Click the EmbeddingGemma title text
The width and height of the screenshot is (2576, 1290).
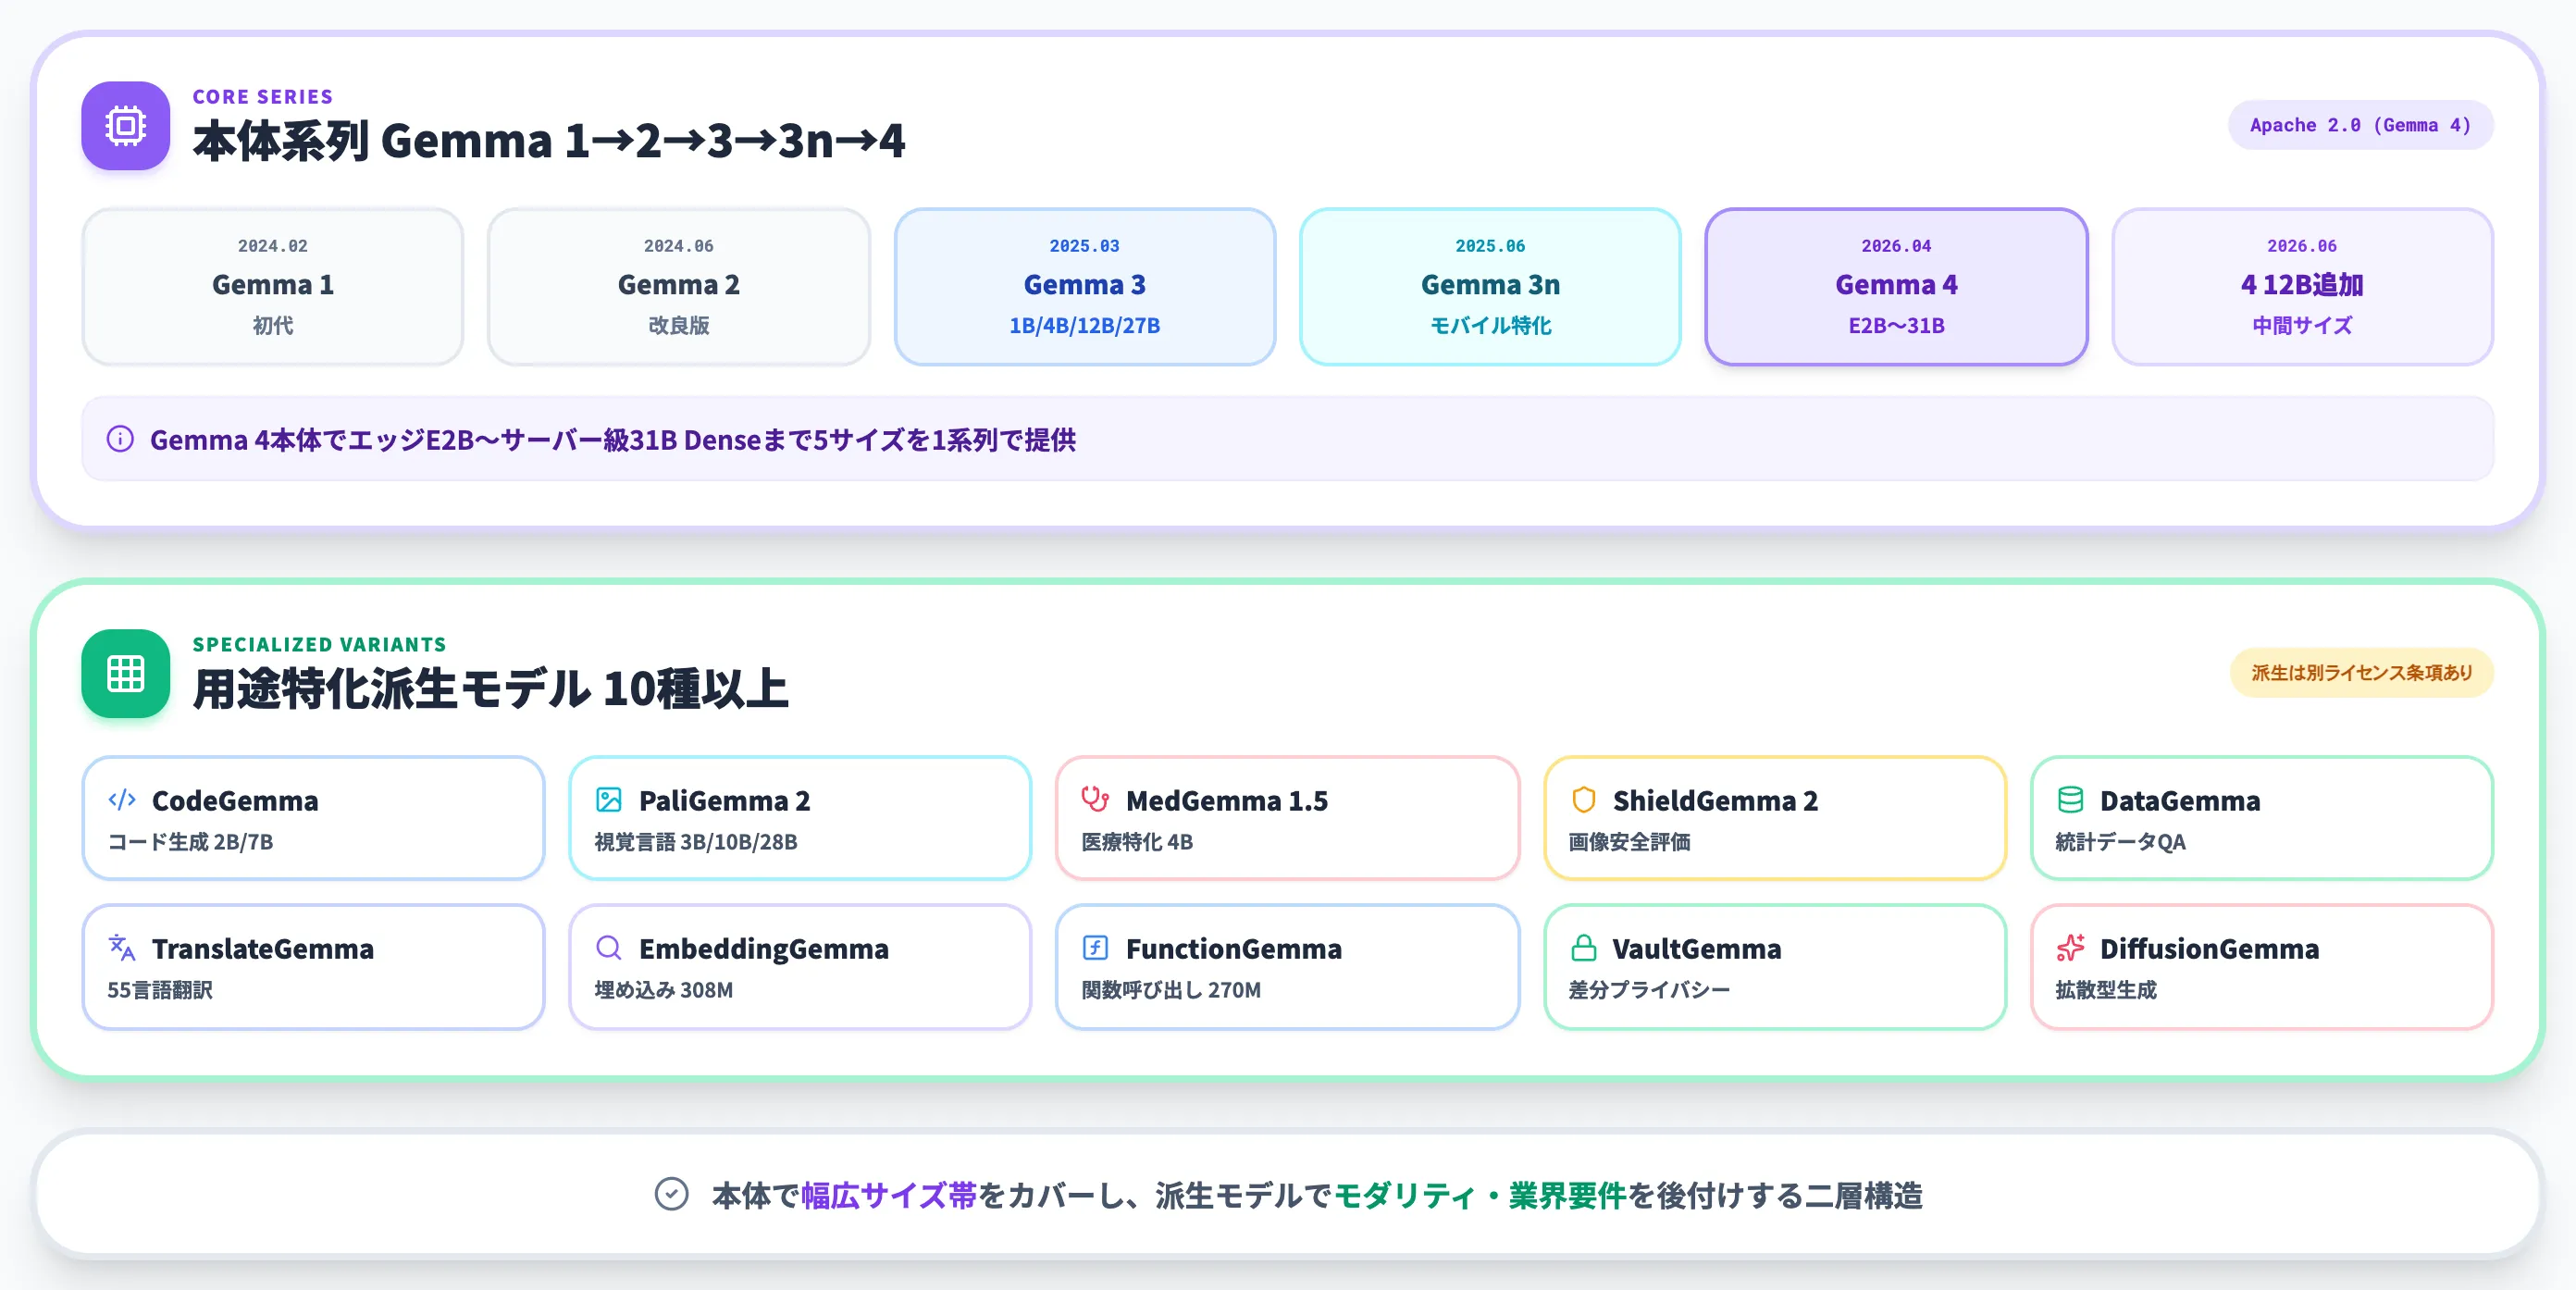764,949
